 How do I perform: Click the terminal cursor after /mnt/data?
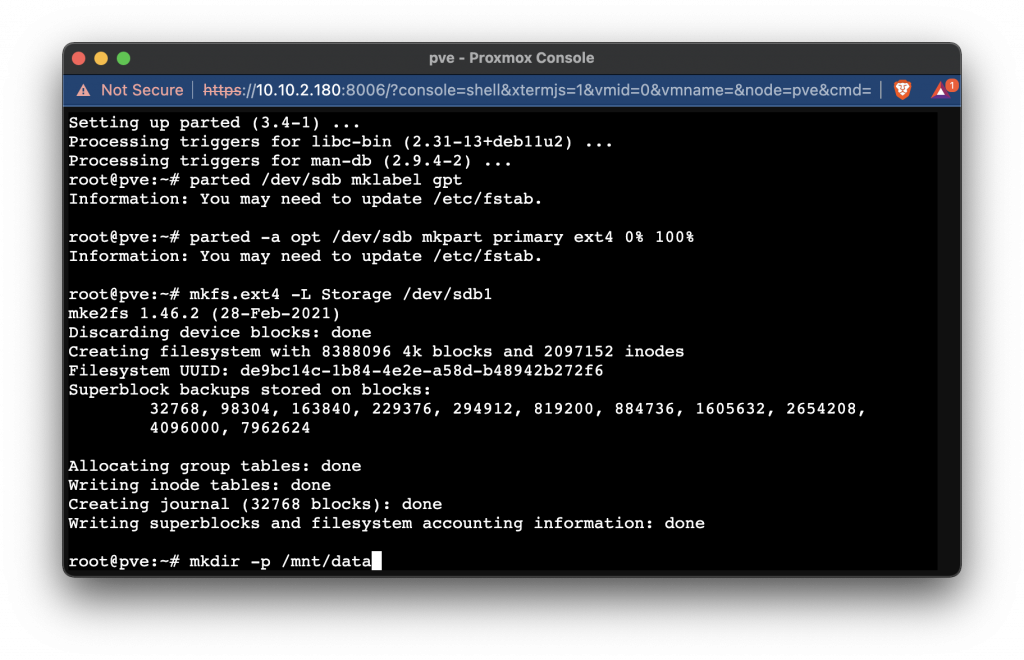pos(376,561)
